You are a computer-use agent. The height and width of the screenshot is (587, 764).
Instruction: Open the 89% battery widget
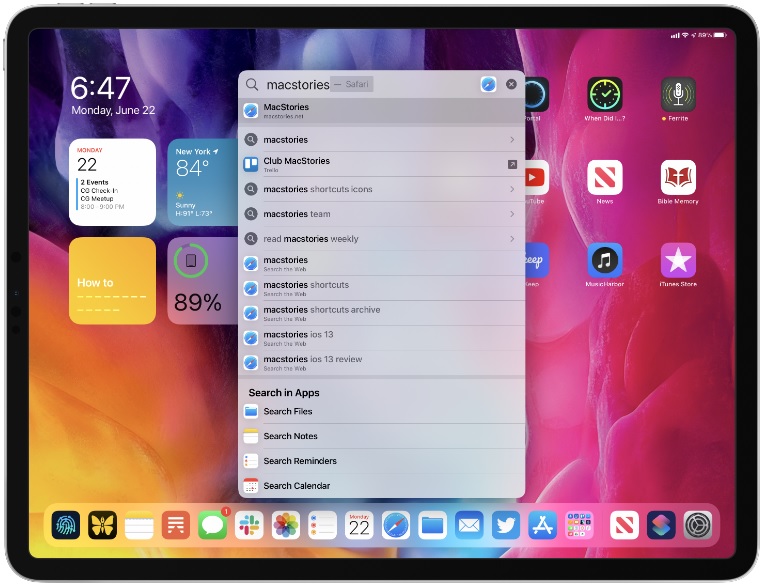click(203, 281)
